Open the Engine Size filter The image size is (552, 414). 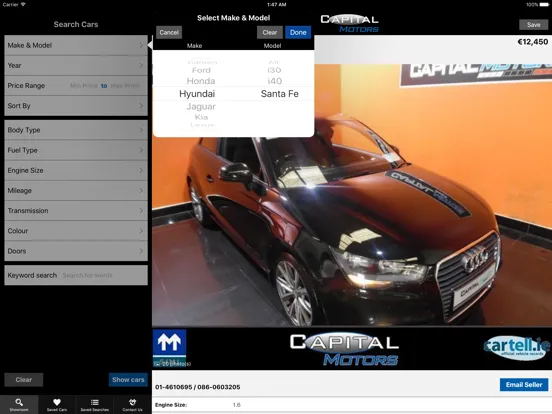click(x=76, y=170)
